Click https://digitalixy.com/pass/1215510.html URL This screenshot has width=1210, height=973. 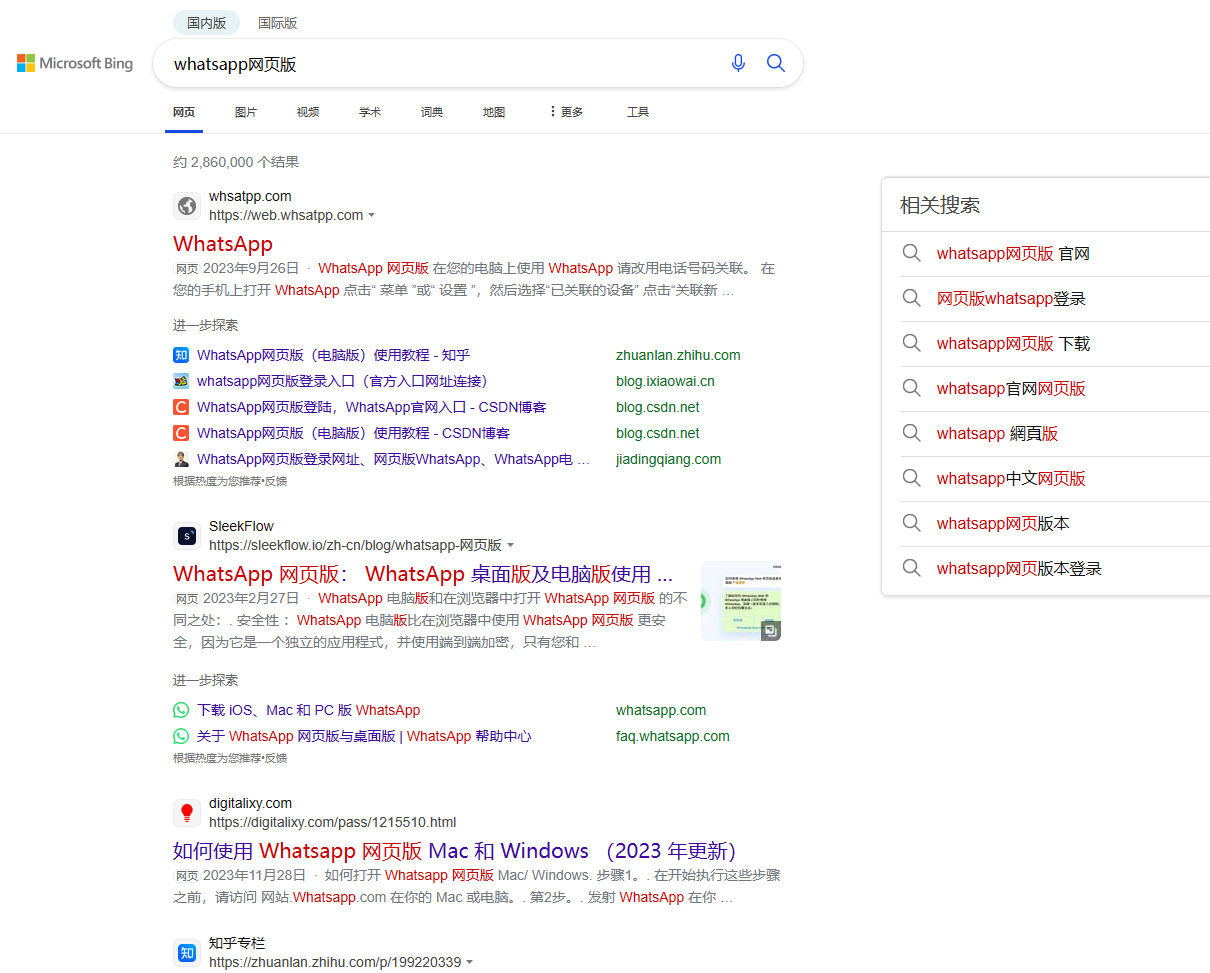tap(332, 822)
